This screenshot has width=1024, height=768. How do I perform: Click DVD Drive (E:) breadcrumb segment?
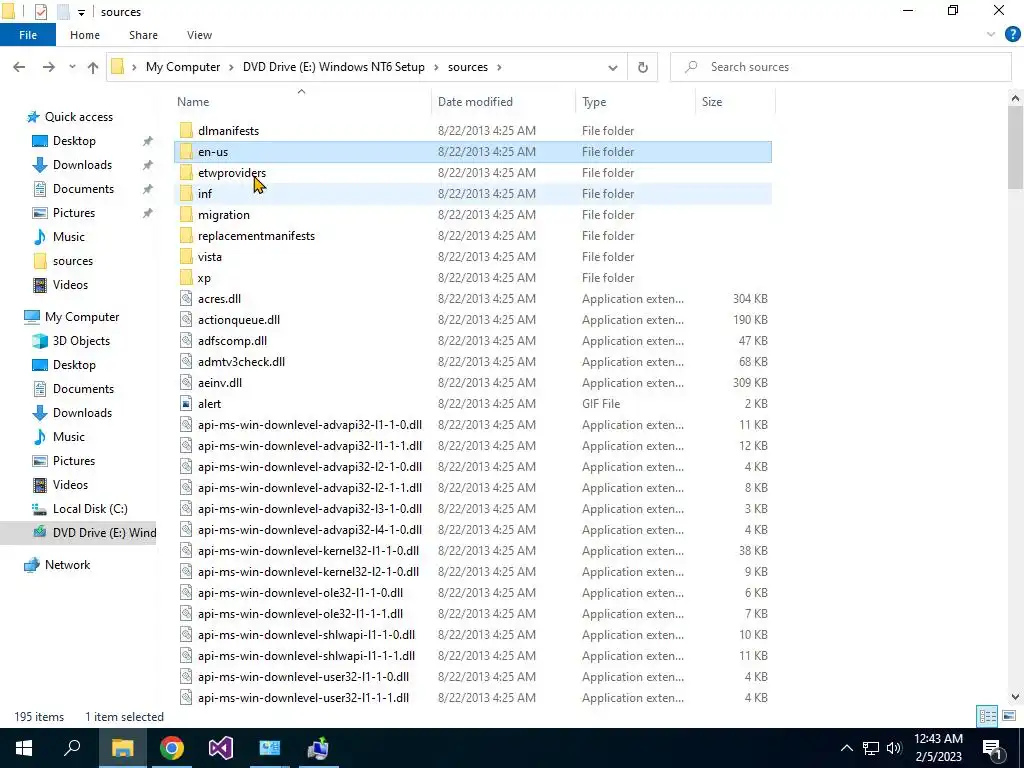point(334,67)
